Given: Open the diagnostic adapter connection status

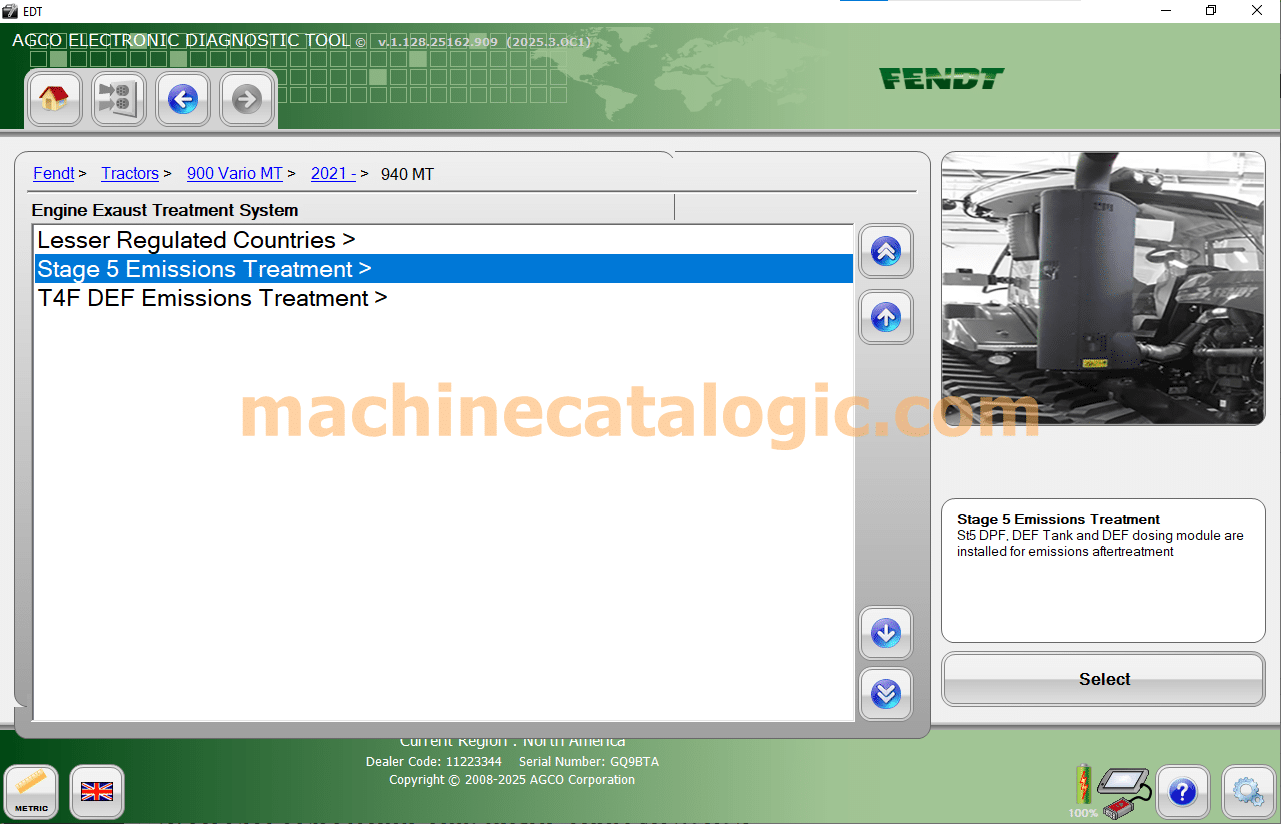Looking at the screenshot, I should (1124, 793).
